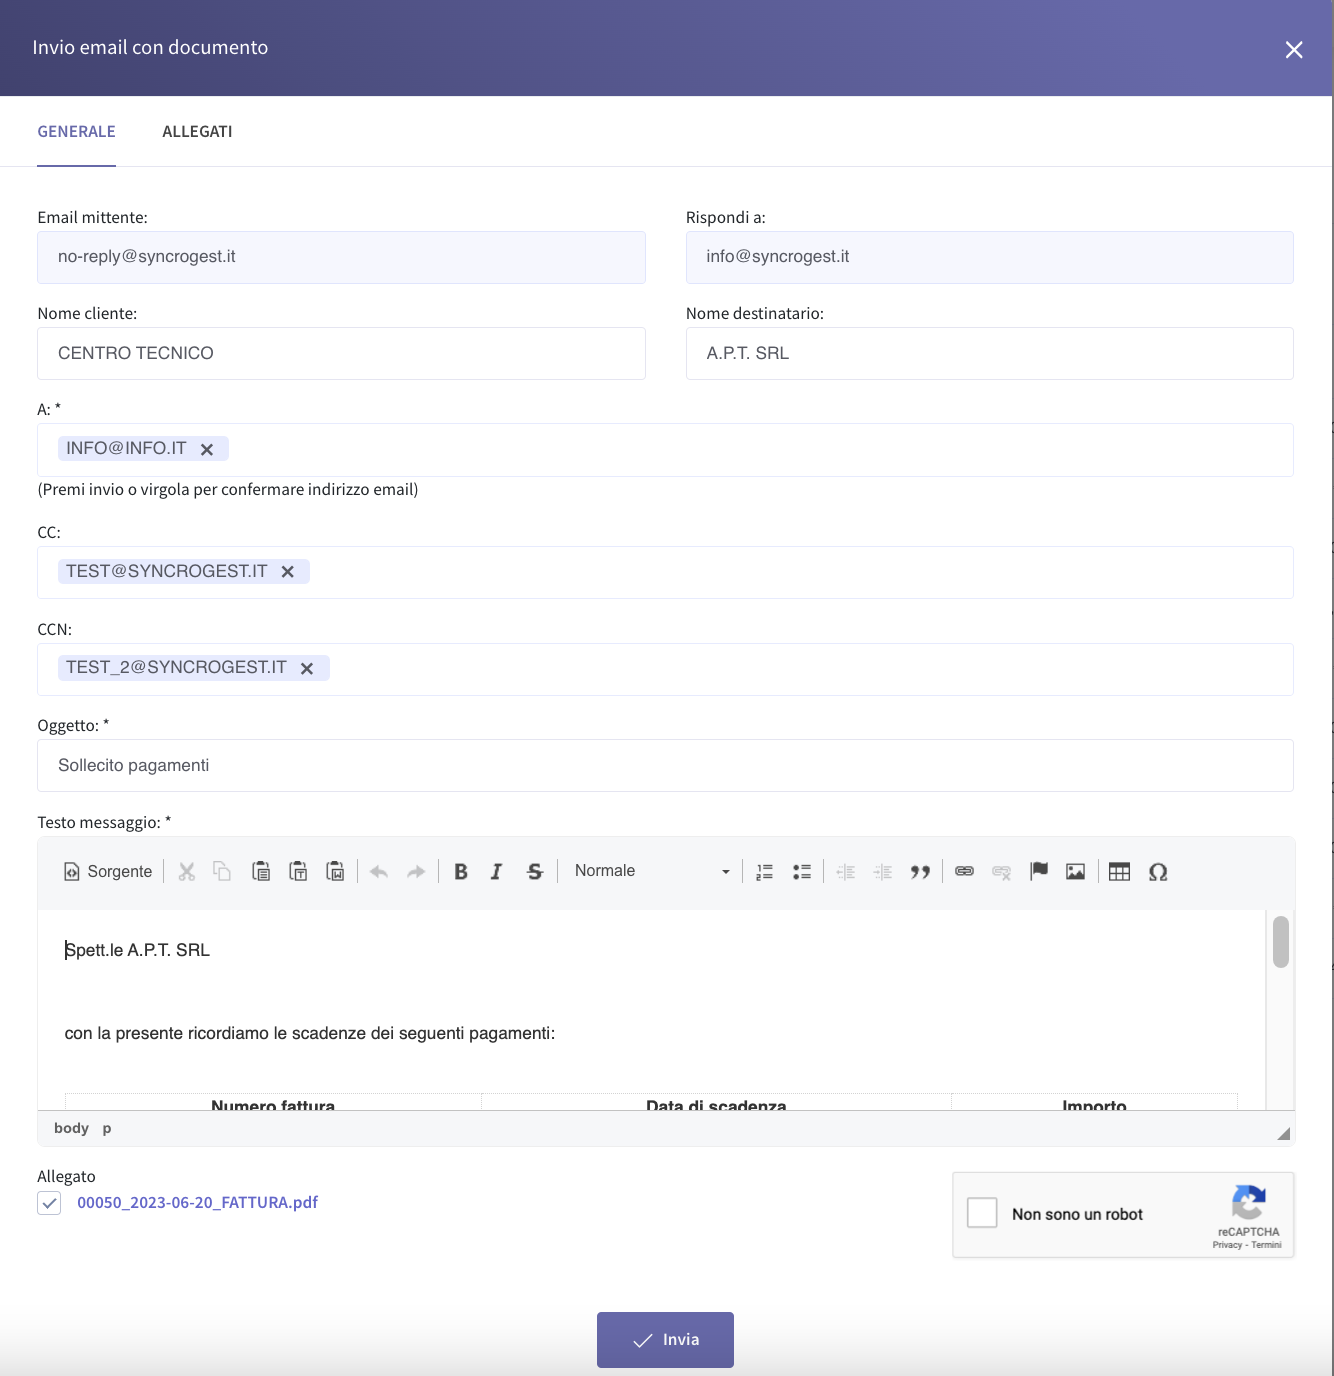
Task: Close the Invio email dialog
Action: pos(1294,49)
